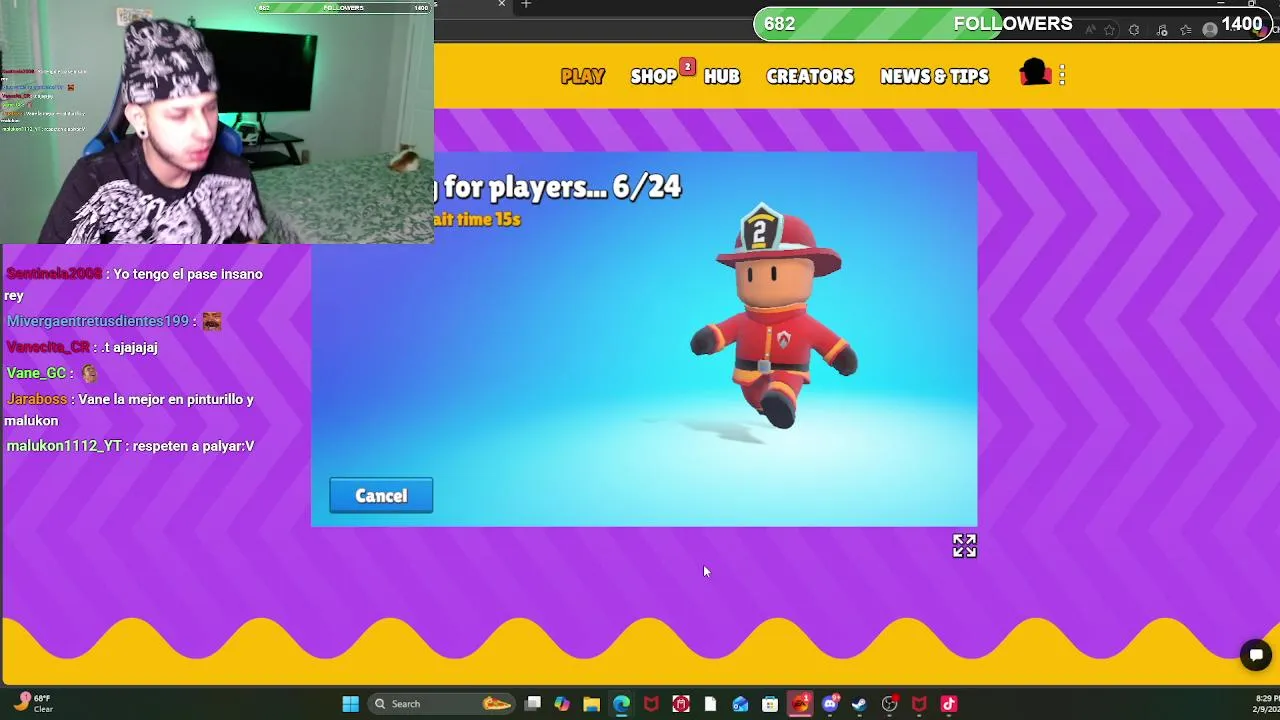Switch to the Microsoft Edge taskbar icon

pyautogui.click(x=621, y=704)
